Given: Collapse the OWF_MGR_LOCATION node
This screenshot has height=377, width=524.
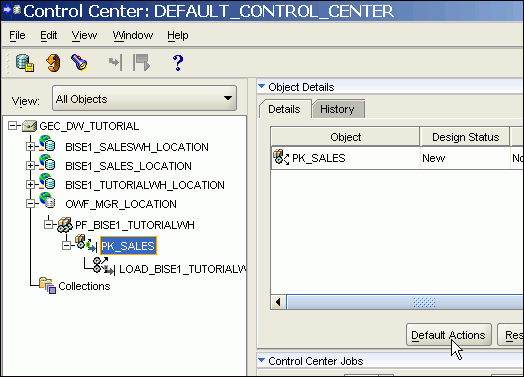Looking at the screenshot, I should tap(30, 204).
